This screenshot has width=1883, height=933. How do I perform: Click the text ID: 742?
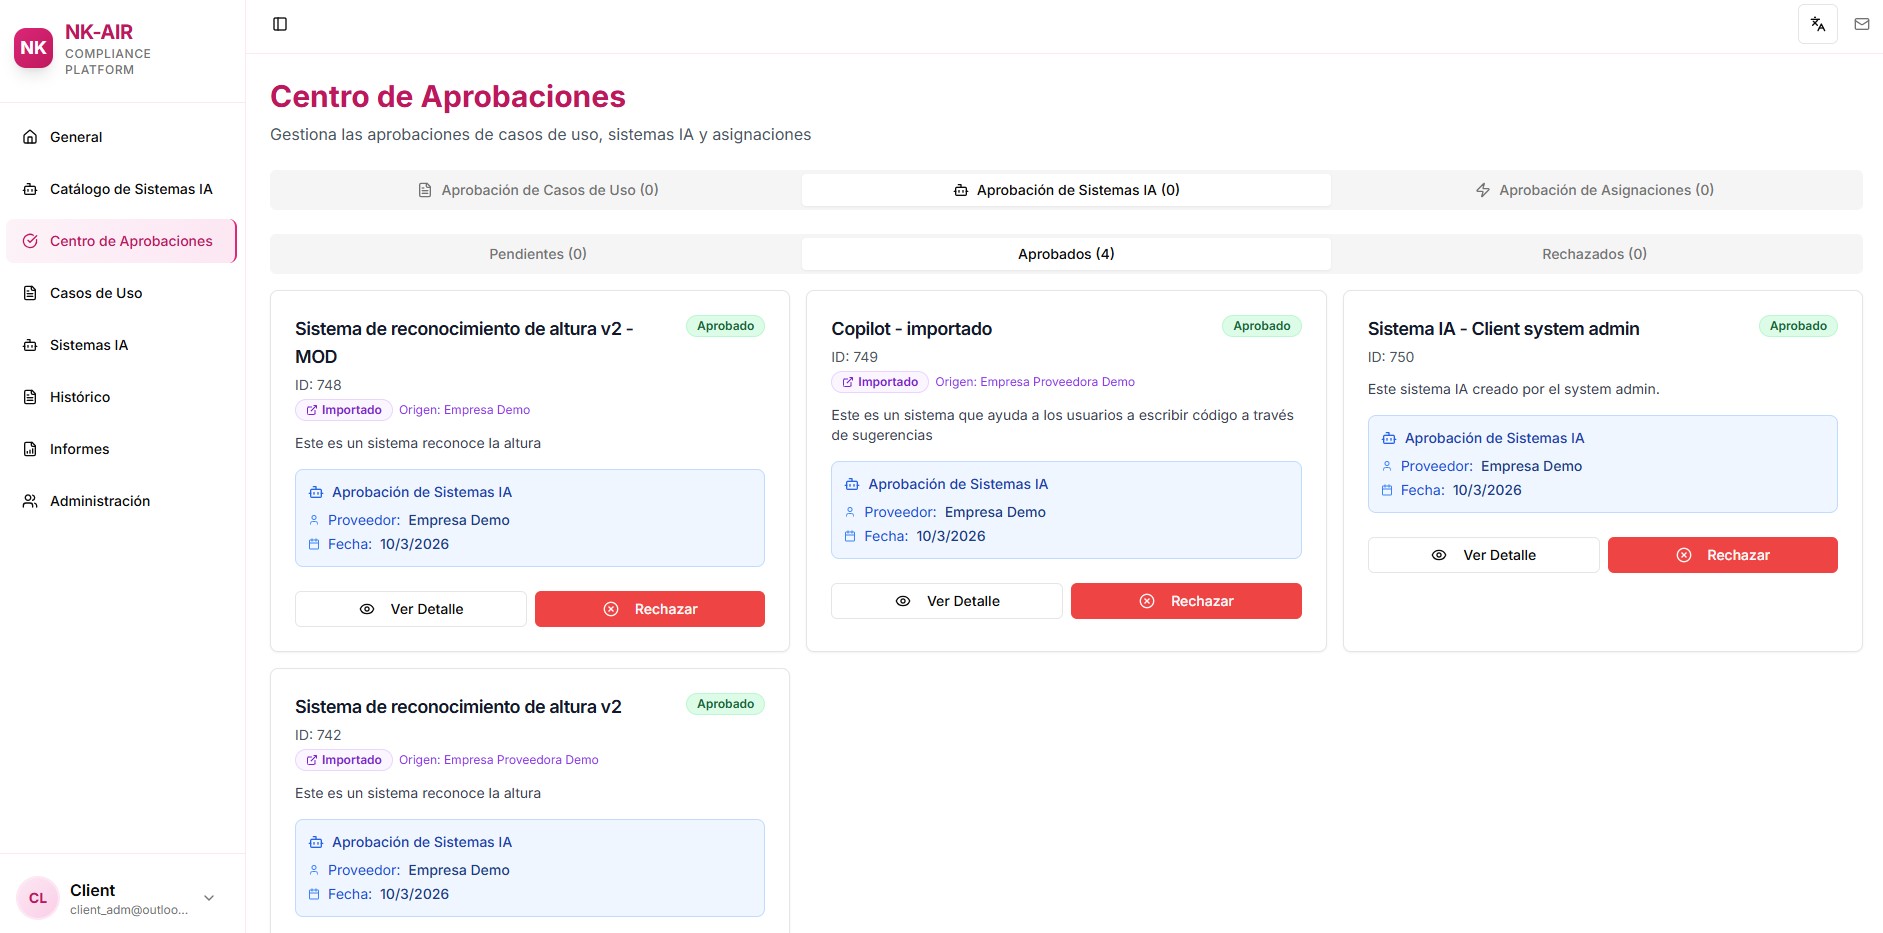[318, 735]
